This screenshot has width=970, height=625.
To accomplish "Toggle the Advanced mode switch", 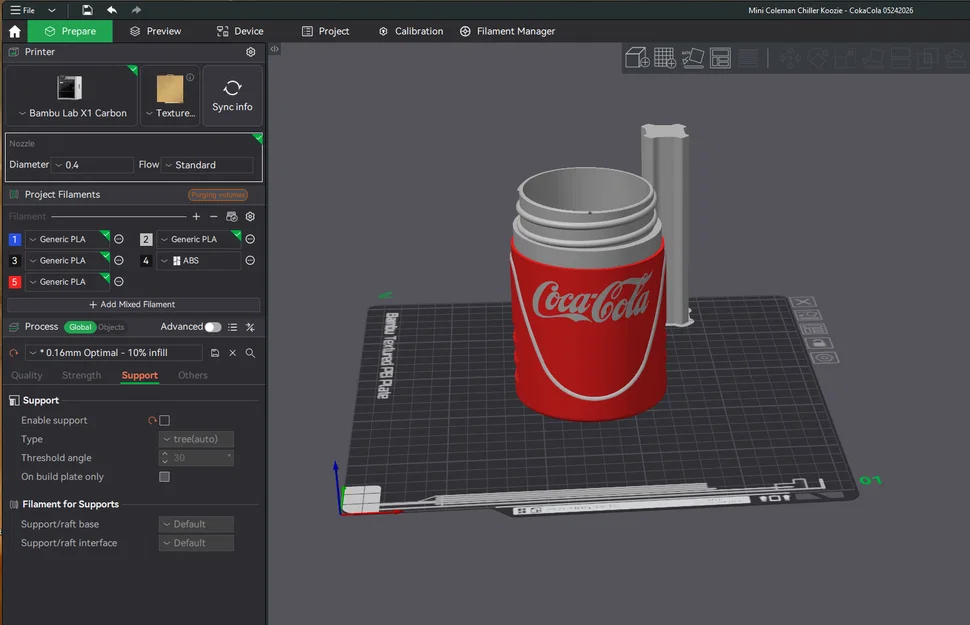I will pos(213,327).
